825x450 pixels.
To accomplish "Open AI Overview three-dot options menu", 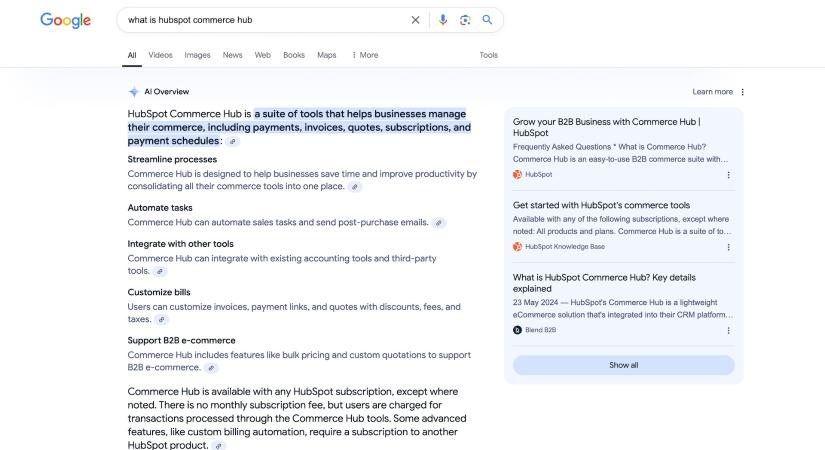I will pos(742,92).
